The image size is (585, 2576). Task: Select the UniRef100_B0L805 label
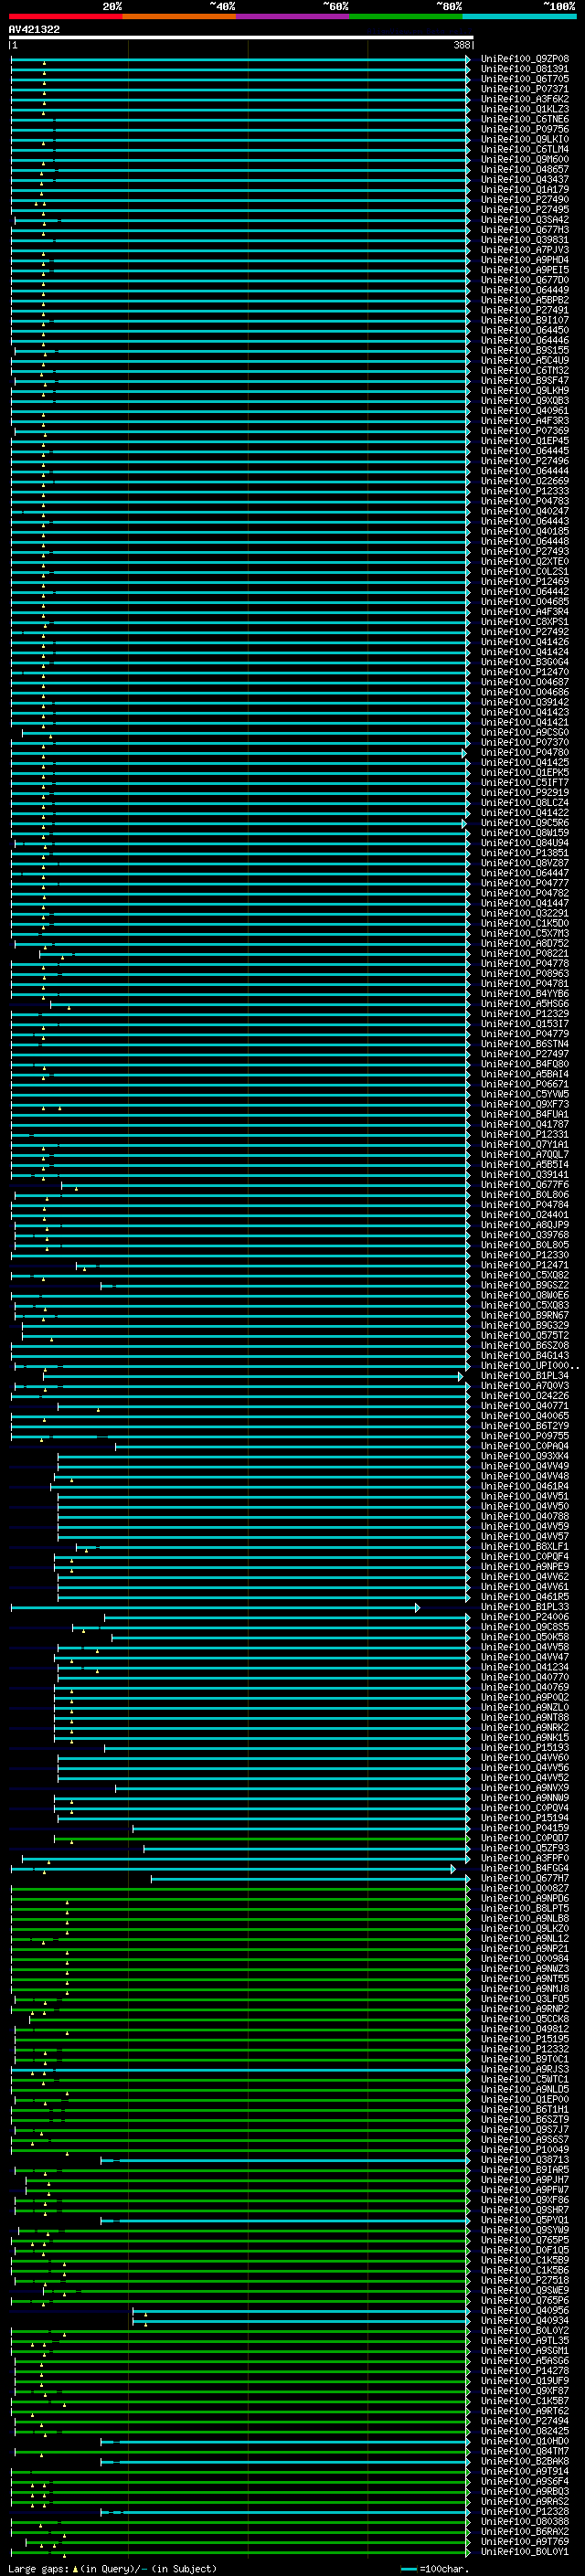(x=524, y=1245)
